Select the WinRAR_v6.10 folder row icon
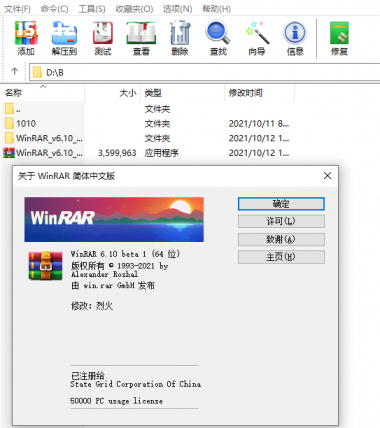The width and height of the screenshot is (380, 428). 9,138
